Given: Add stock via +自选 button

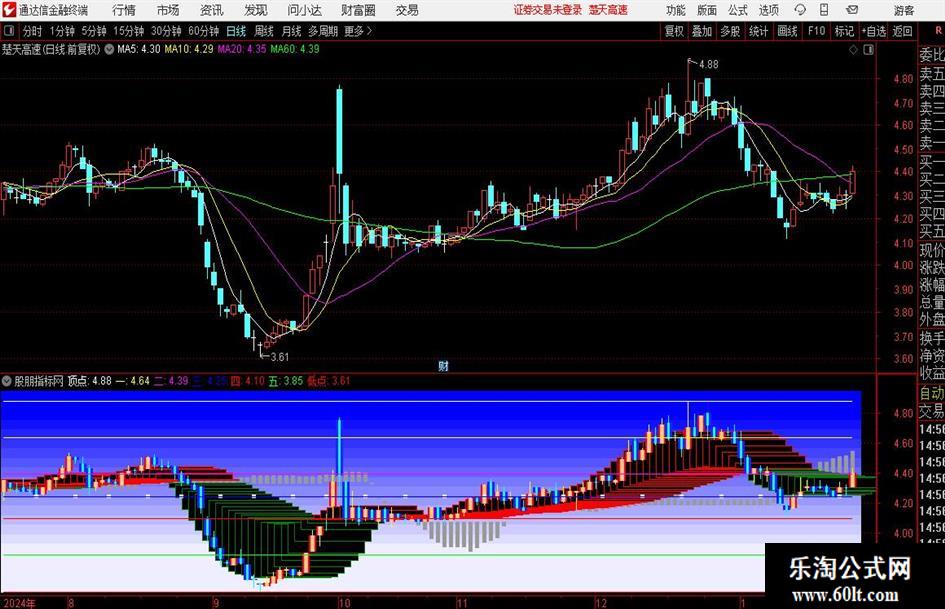Looking at the screenshot, I should [x=873, y=31].
